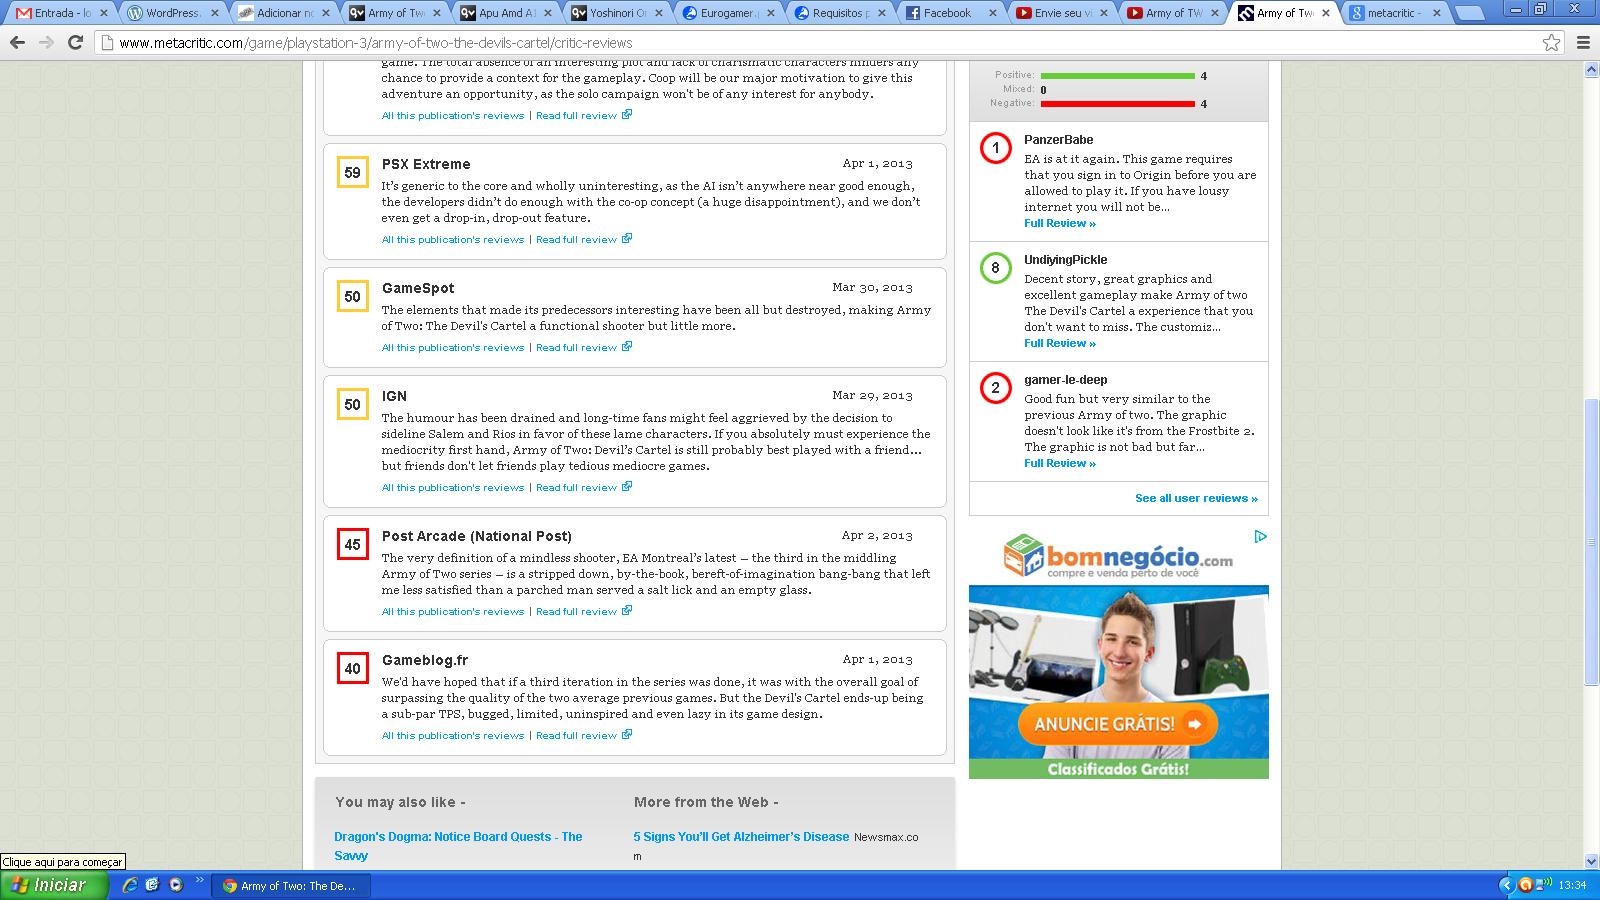Screen dimensions: 1600x900
Task: Switch to the Facebook tab
Action: tap(946, 13)
